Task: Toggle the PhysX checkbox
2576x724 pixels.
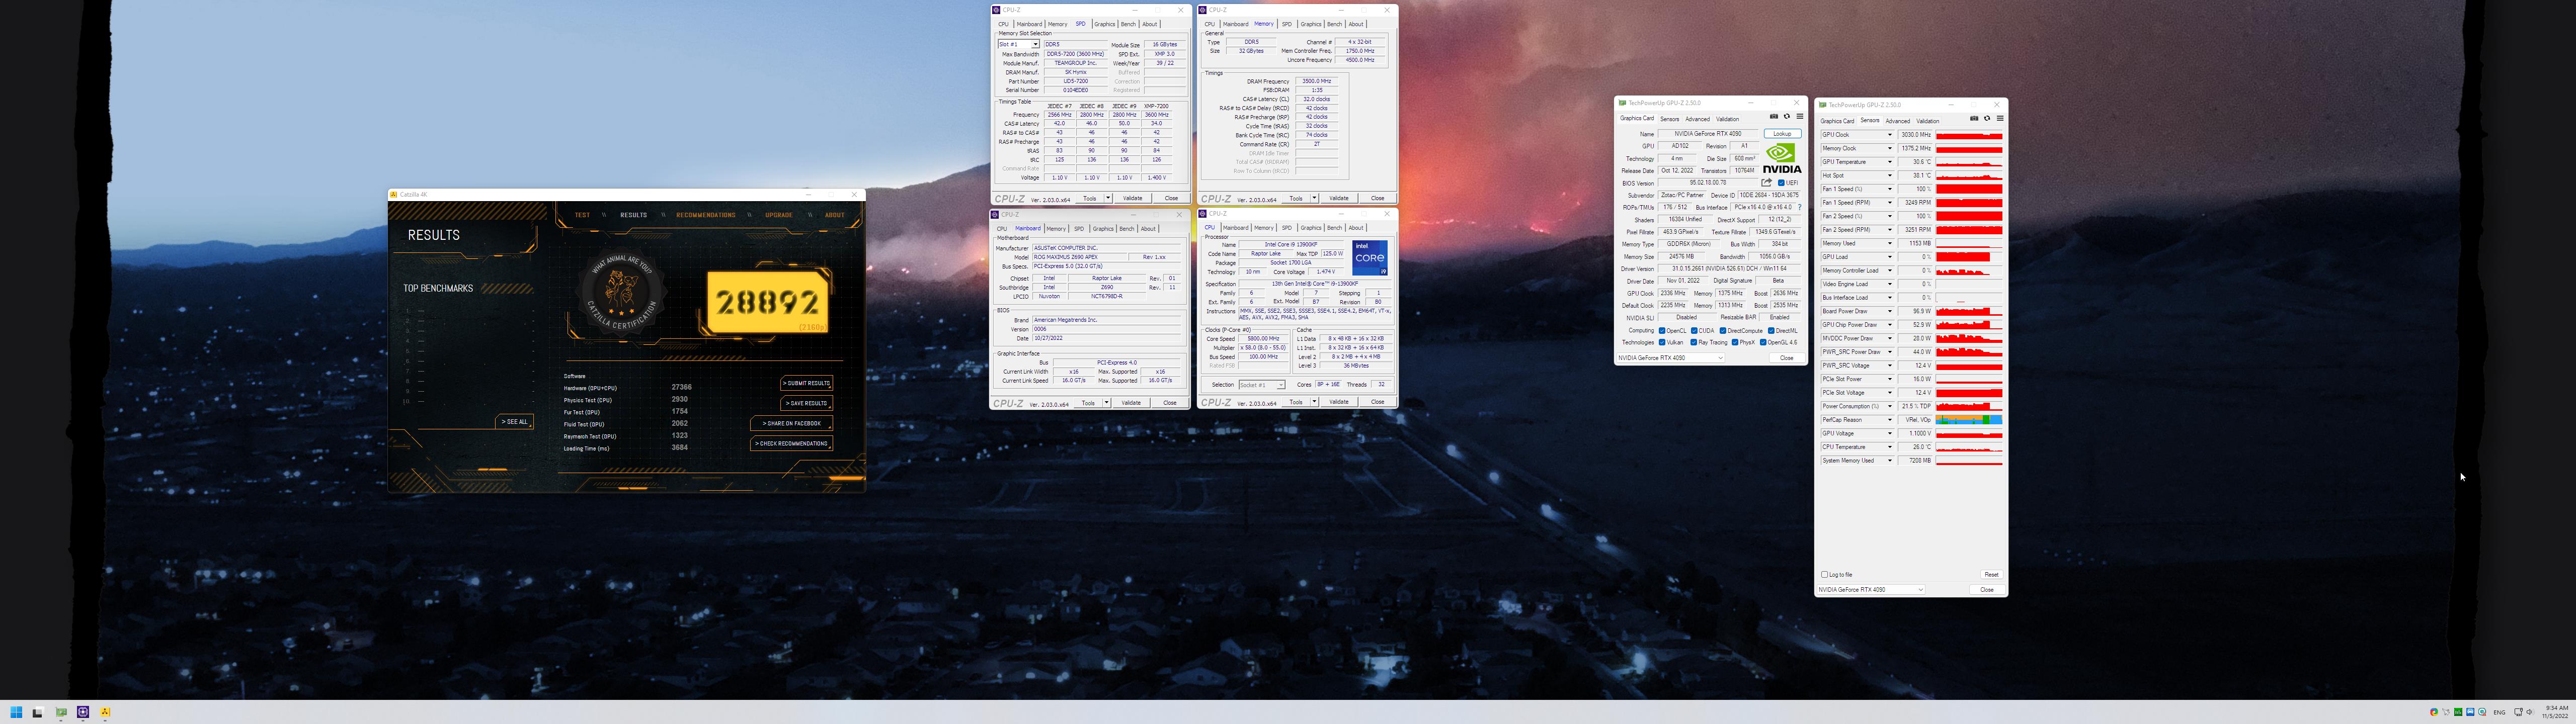Action: 1735,342
